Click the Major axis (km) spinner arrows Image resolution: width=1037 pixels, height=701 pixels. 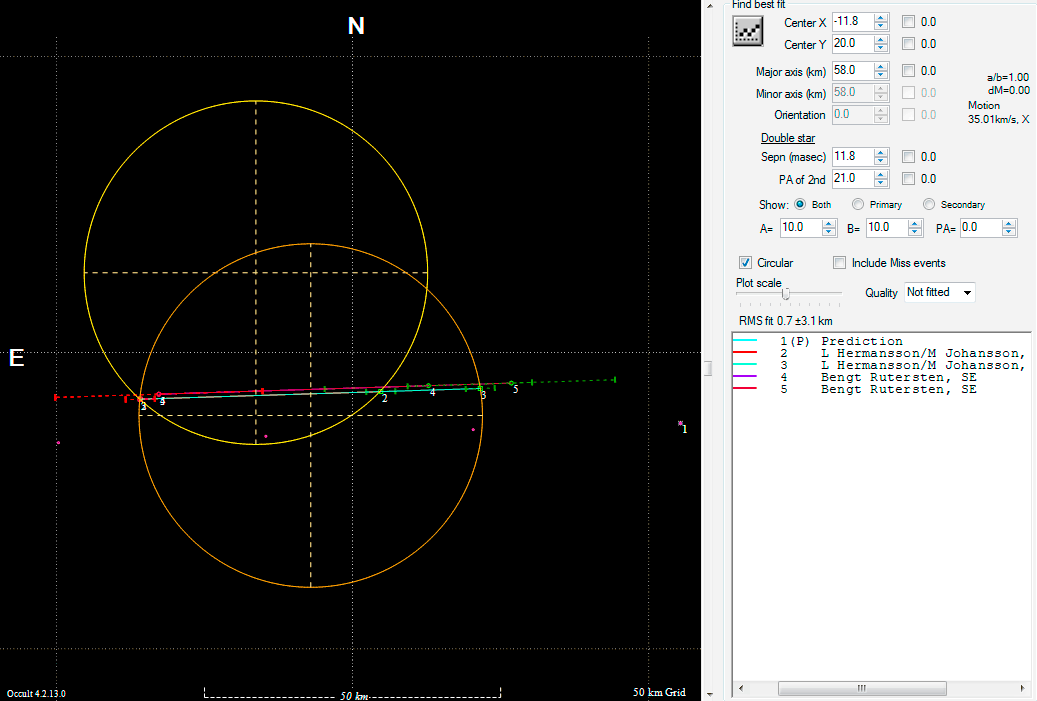880,71
